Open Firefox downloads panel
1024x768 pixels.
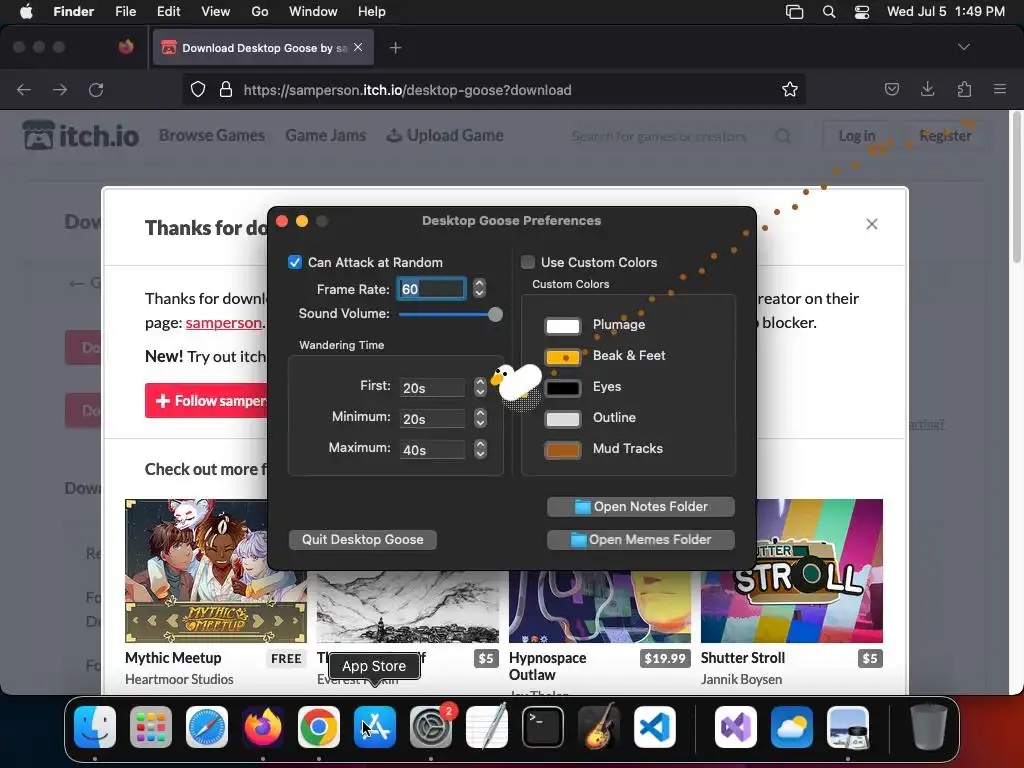pyautogui.click(x=927, y=89)
